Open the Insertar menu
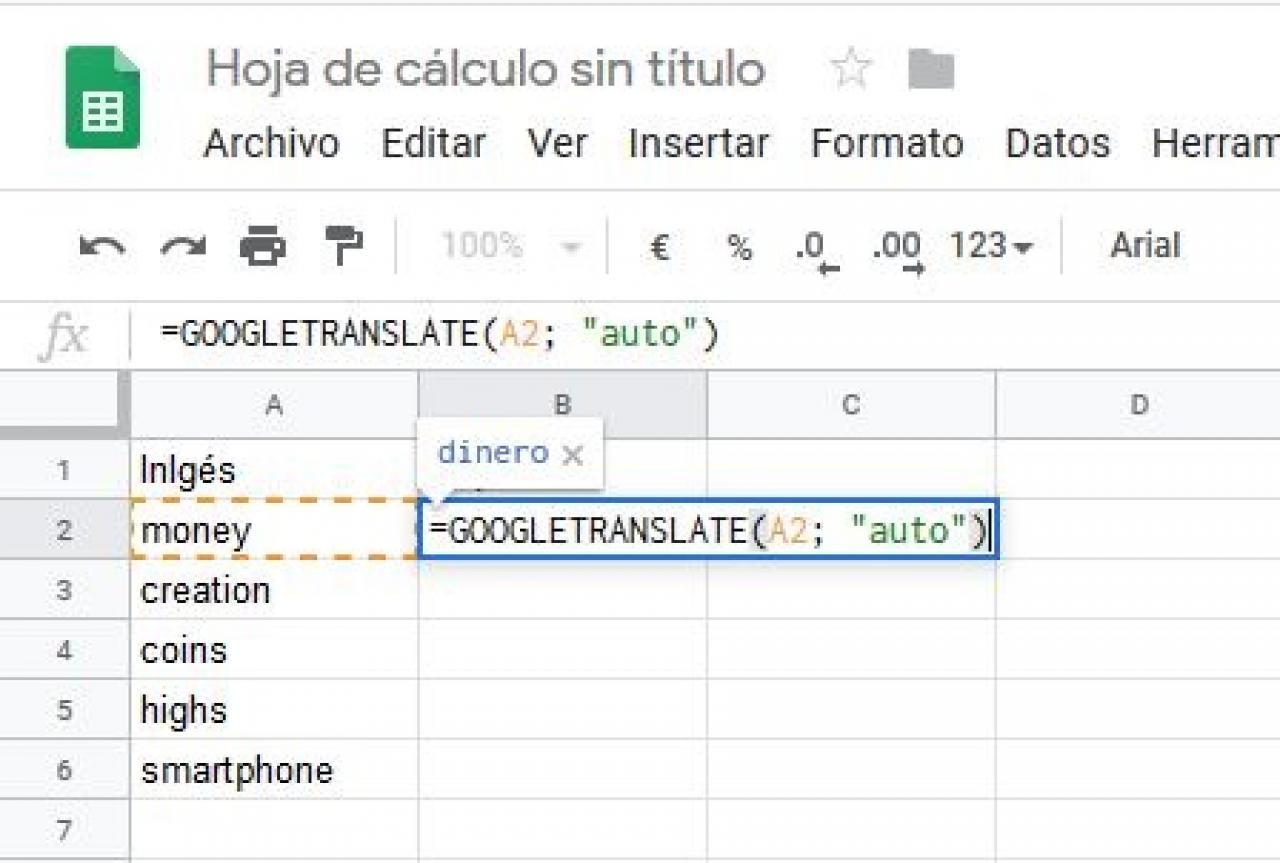This screenshot has height=863, width=1280. point(698,143)
